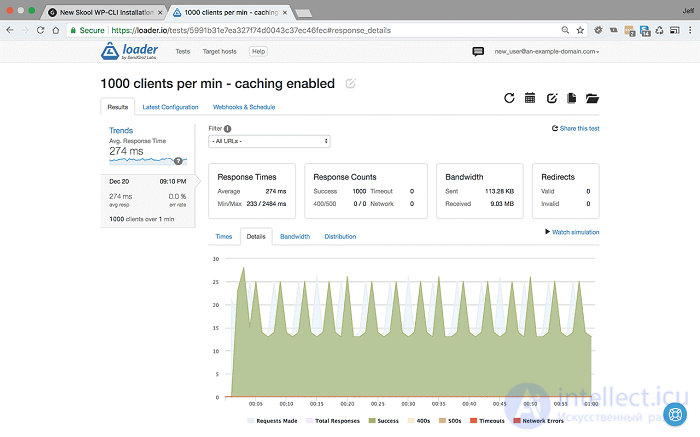This screenshot has height=437, width=700.
Task: Go forward in browser
Action: point(25,30)
